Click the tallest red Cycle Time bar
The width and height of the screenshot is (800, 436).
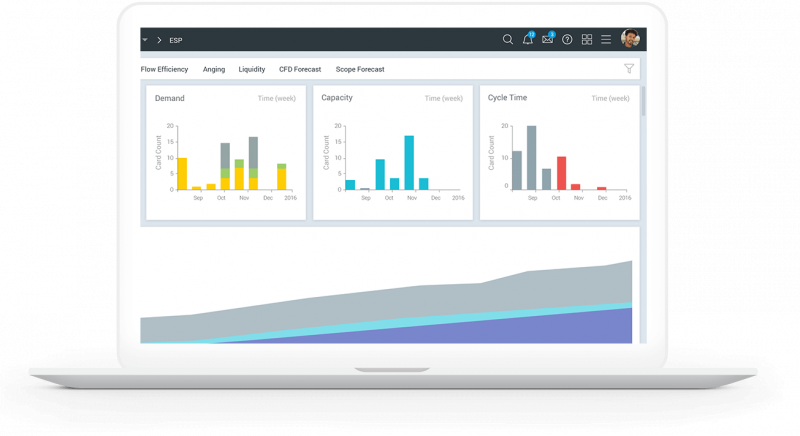coord(561,173)
